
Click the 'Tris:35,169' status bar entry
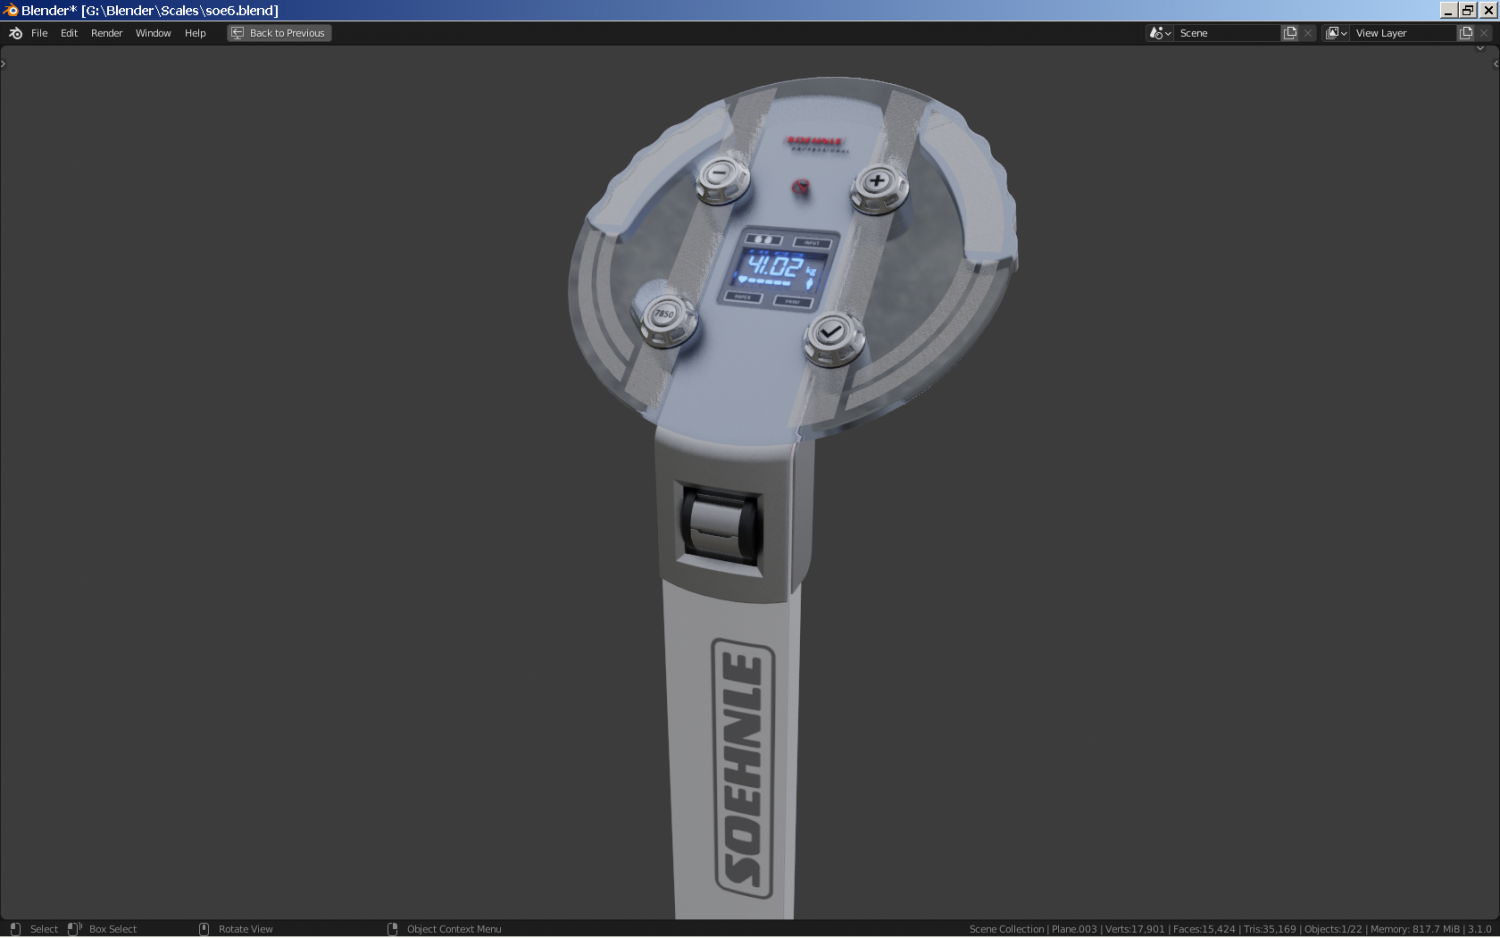(x=1270, y=929)
